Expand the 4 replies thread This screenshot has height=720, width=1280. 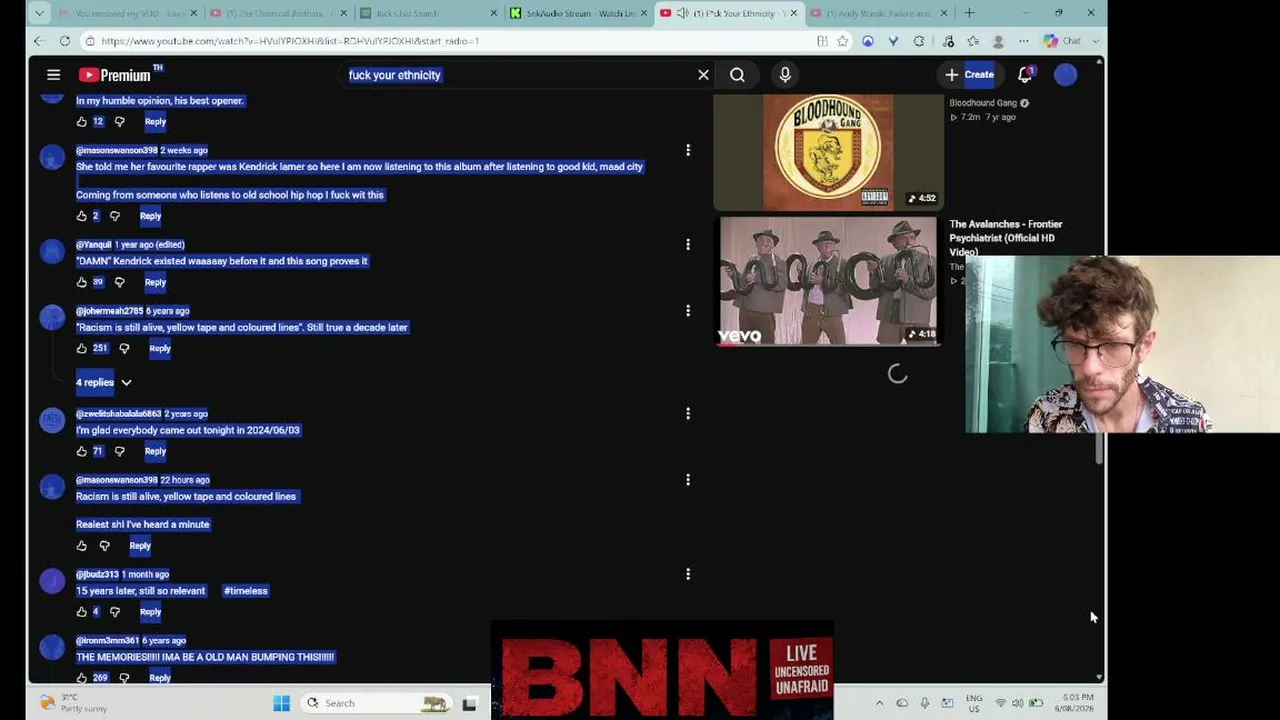click(104, 382)
